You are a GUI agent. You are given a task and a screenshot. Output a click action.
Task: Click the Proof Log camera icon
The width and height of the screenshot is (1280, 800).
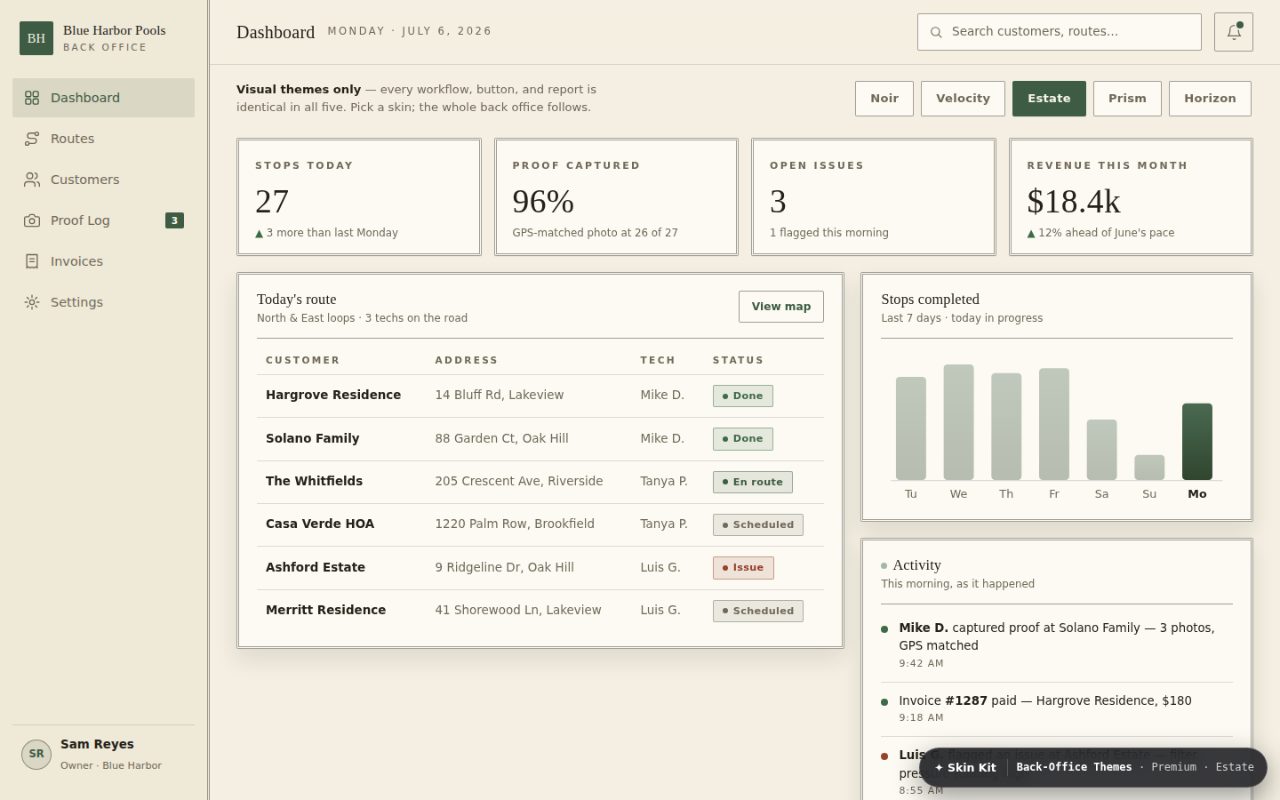point(32,221)
